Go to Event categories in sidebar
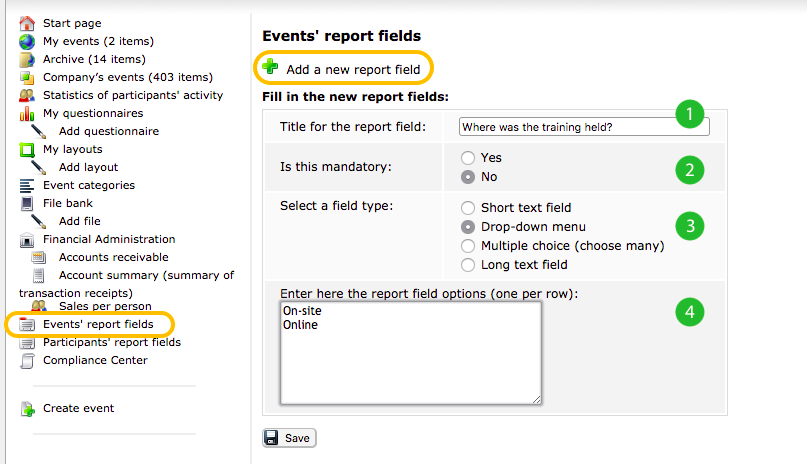807x464 pixels. pos(89,185)
